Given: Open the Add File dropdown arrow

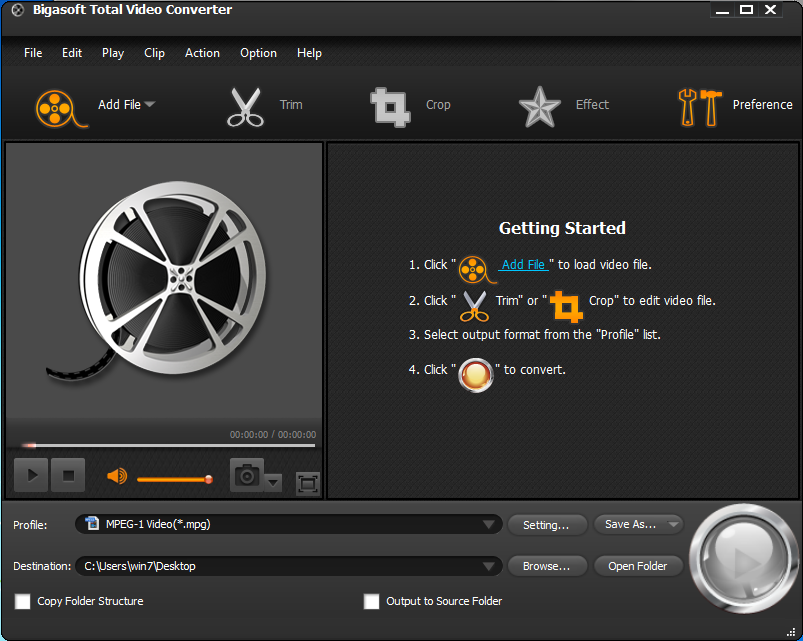Looking at the screenshot, I should [150, 104].
